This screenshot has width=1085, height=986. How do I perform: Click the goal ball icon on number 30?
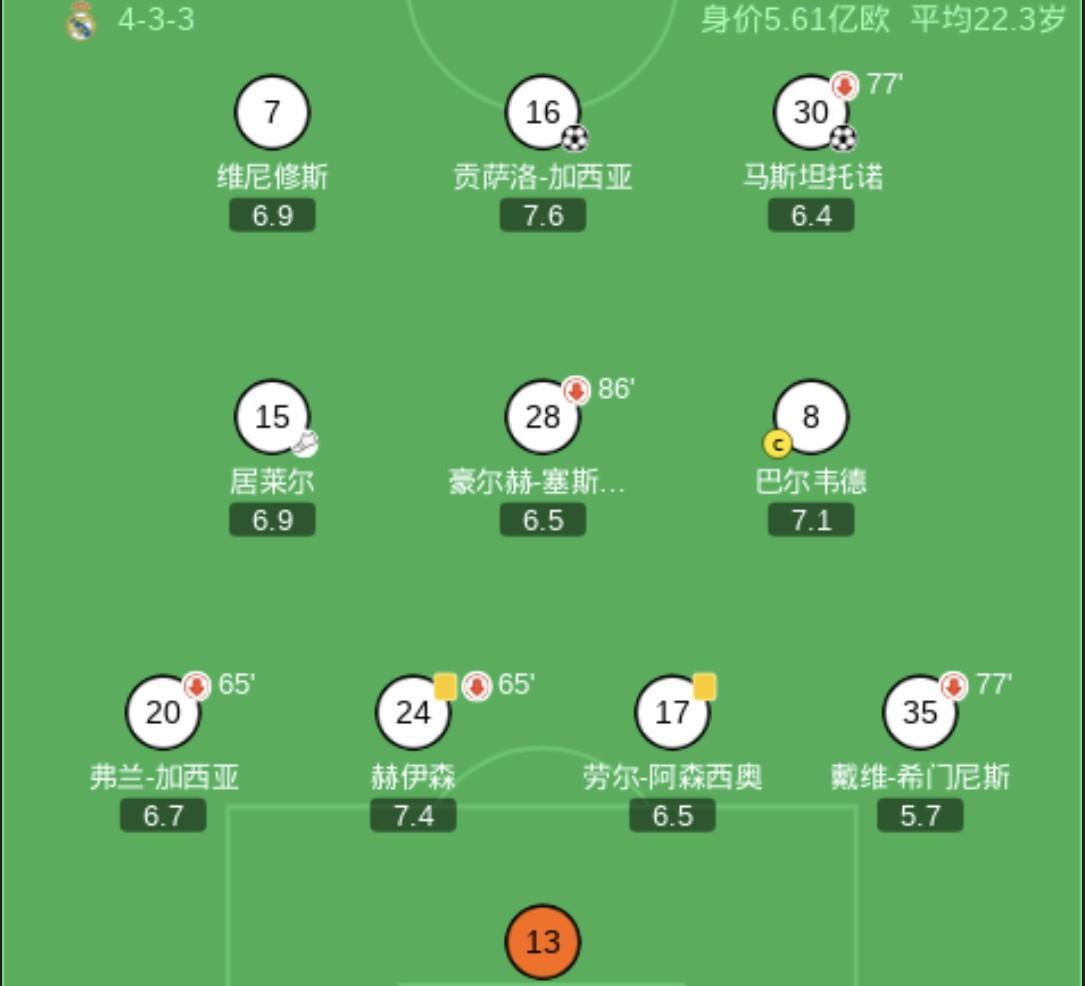tap(843, 138)
